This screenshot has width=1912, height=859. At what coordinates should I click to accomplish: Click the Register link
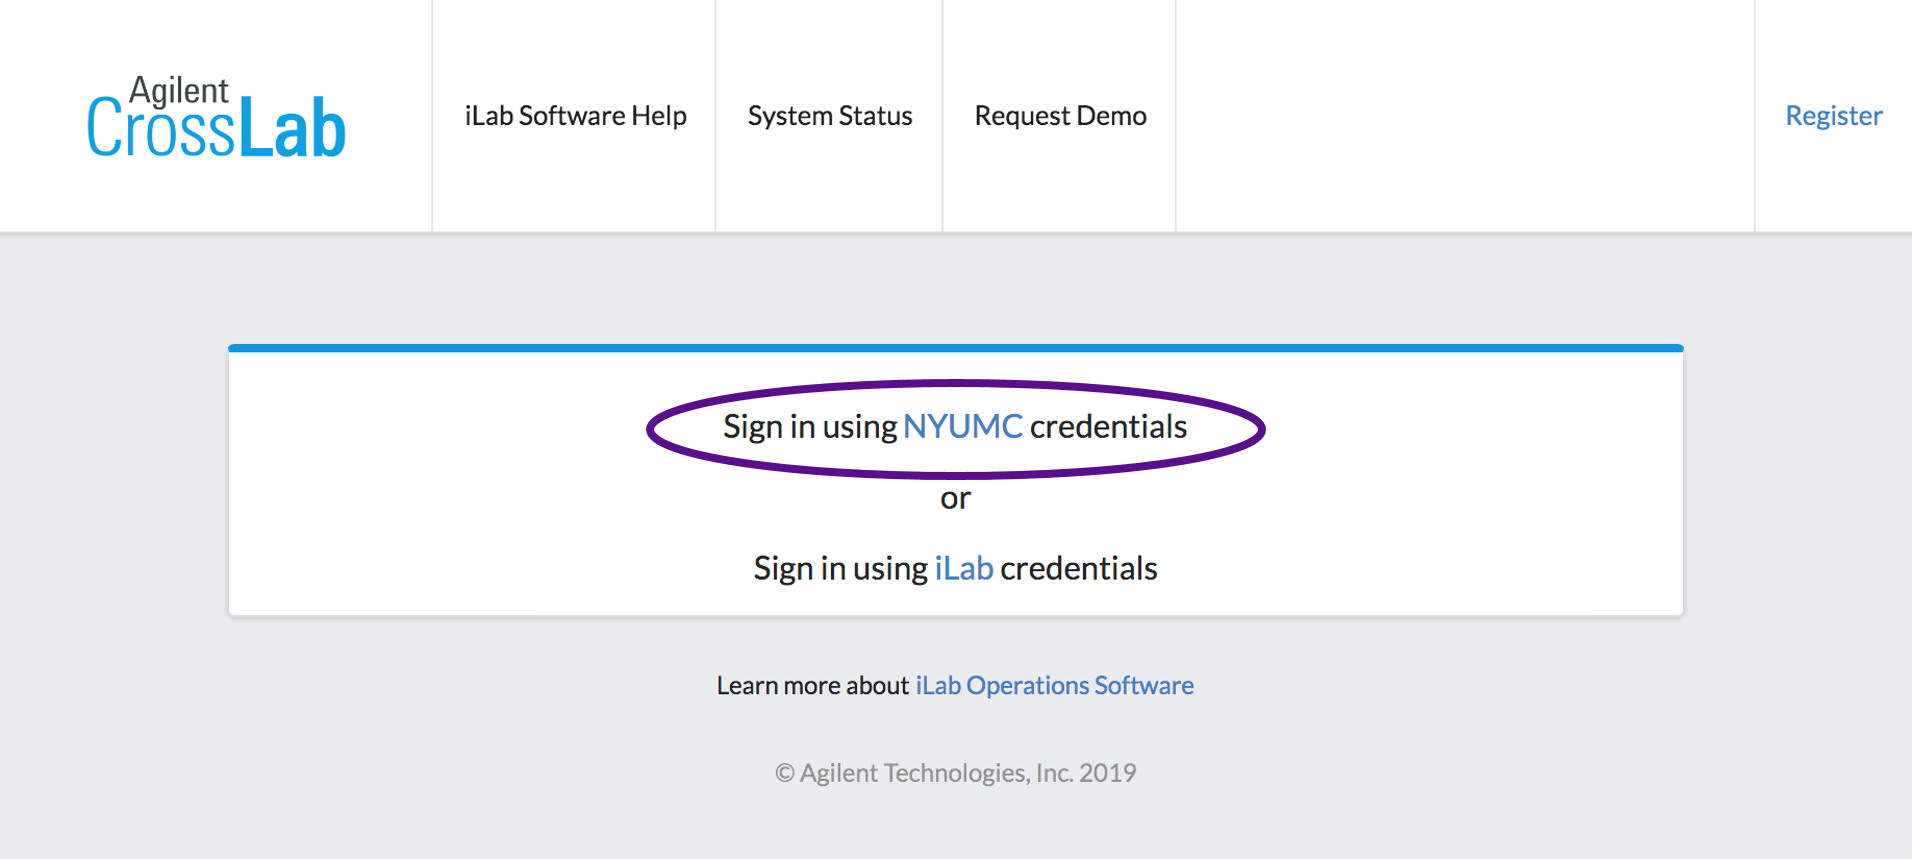click(1833, 116)
